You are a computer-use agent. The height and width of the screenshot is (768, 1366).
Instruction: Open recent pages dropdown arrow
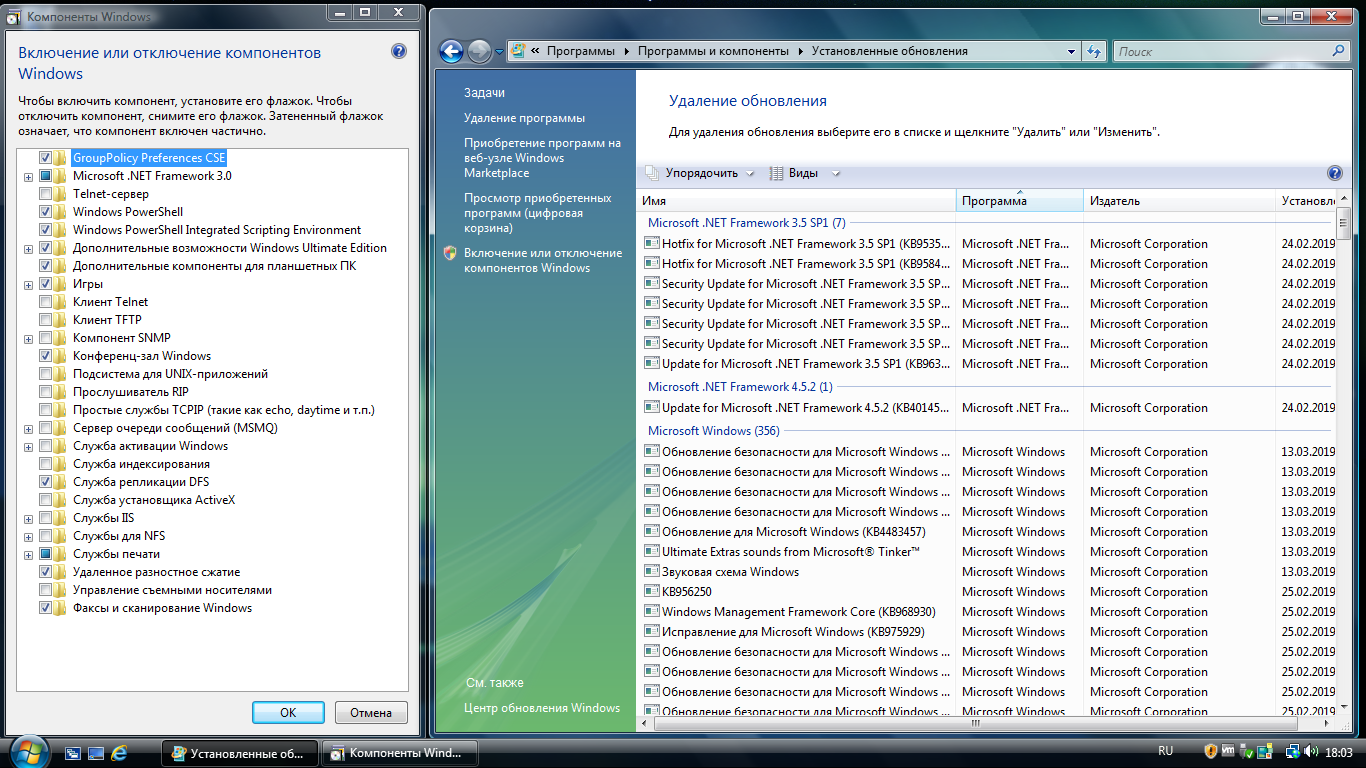(x=499, y=51)
